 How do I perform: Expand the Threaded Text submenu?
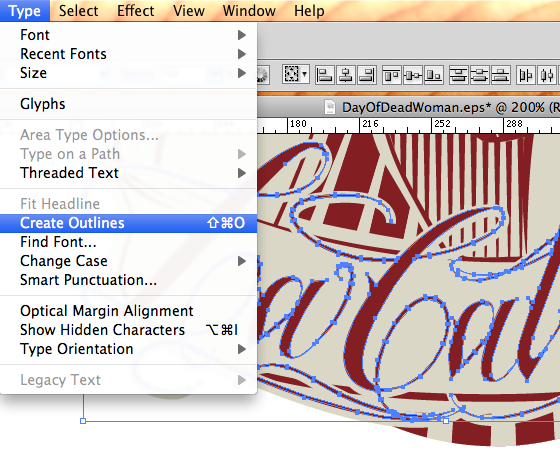click(x=129, y=173)
